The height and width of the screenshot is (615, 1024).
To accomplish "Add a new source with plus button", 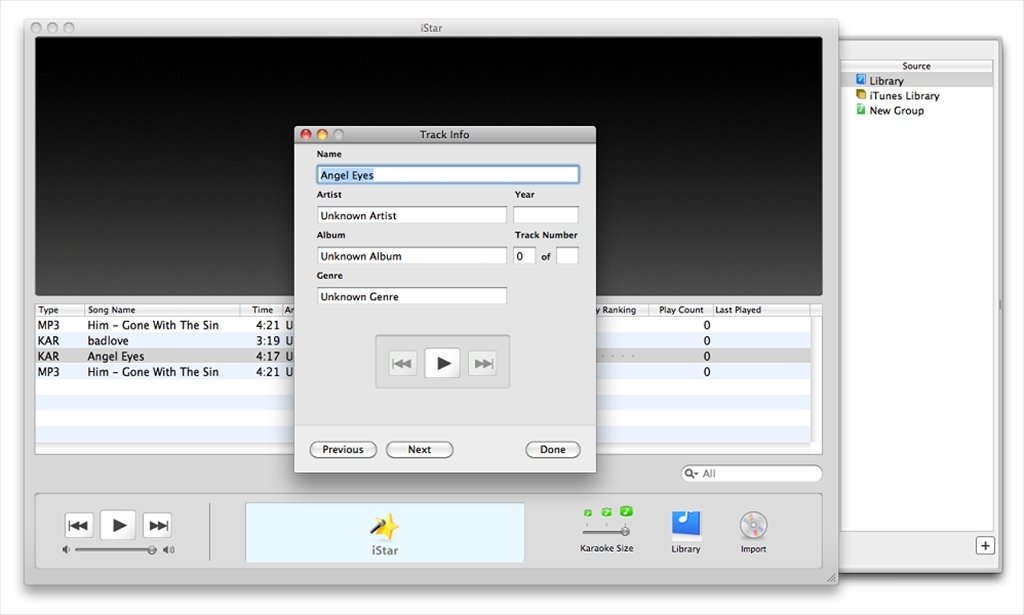I will (985, 545).
